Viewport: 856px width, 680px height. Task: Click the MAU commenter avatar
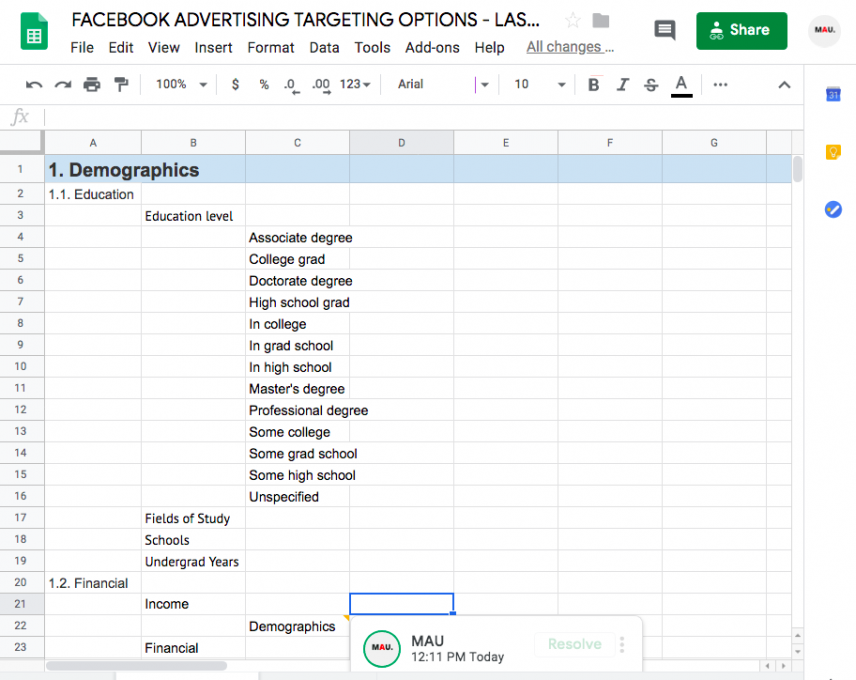pyautogui.click(x=382, y=648)
